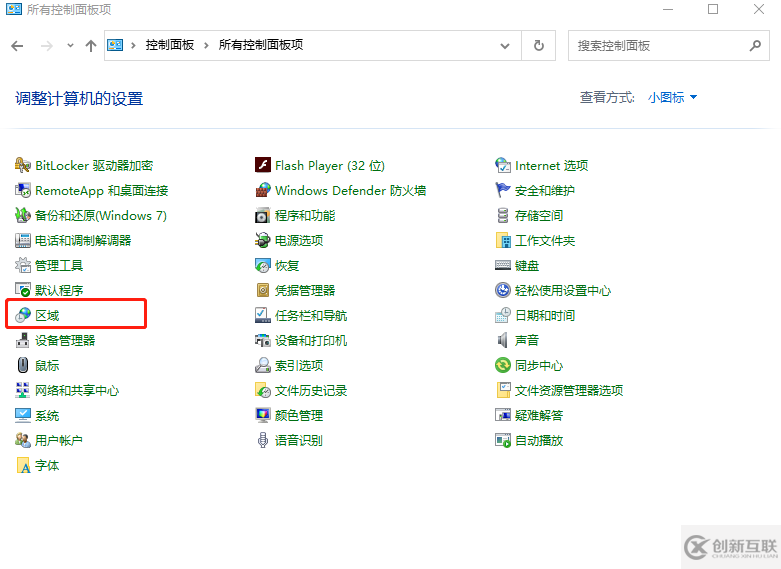Screen dimensions: 781x569
Task: Click the 安全和维护 flag icon
Action: click(503, 190)
